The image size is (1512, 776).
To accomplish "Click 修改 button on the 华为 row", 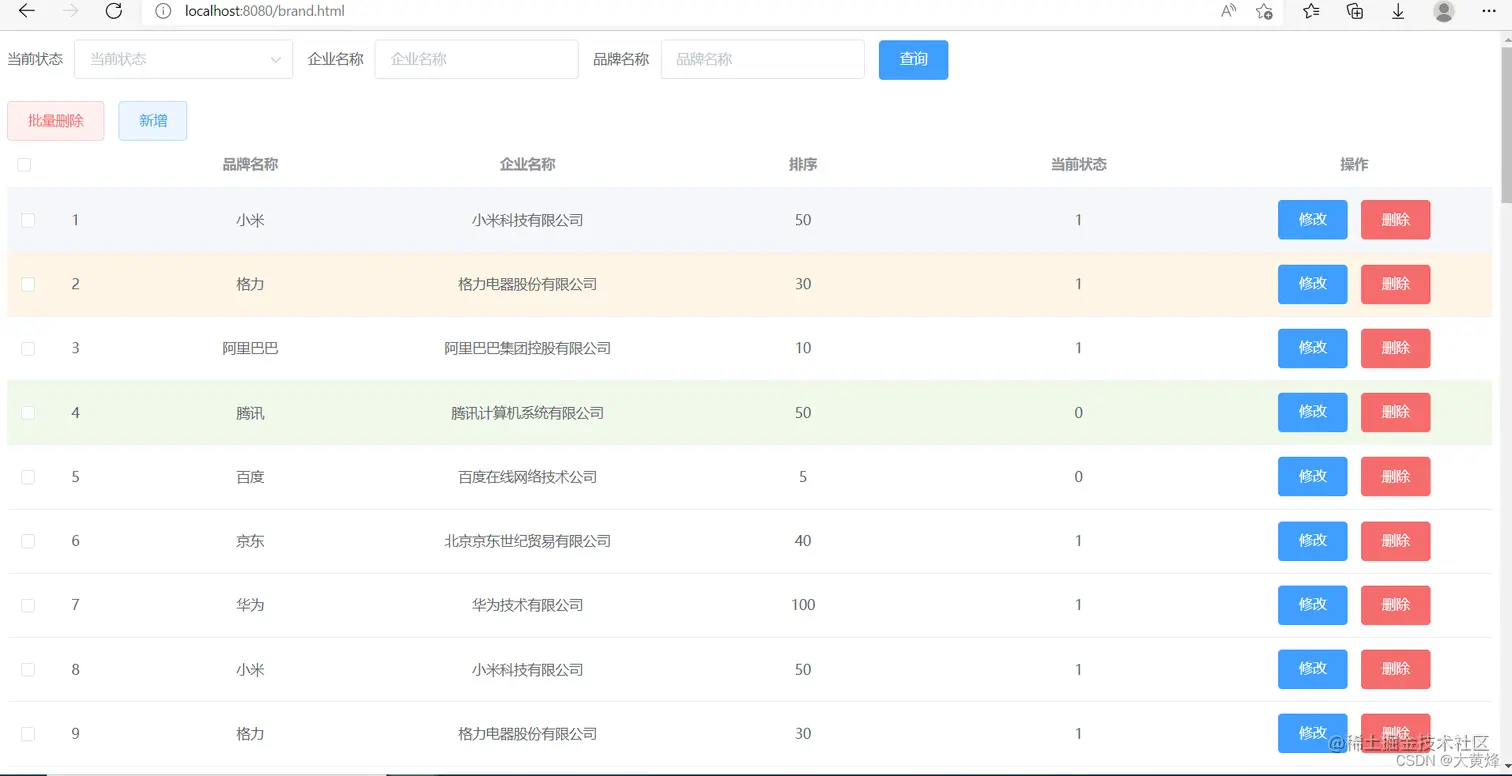I will point(1311,605).
